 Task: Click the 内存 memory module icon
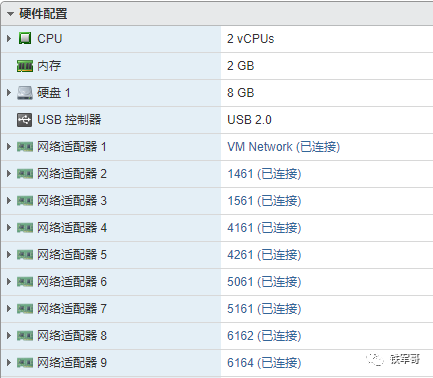[x=25, y=66]
